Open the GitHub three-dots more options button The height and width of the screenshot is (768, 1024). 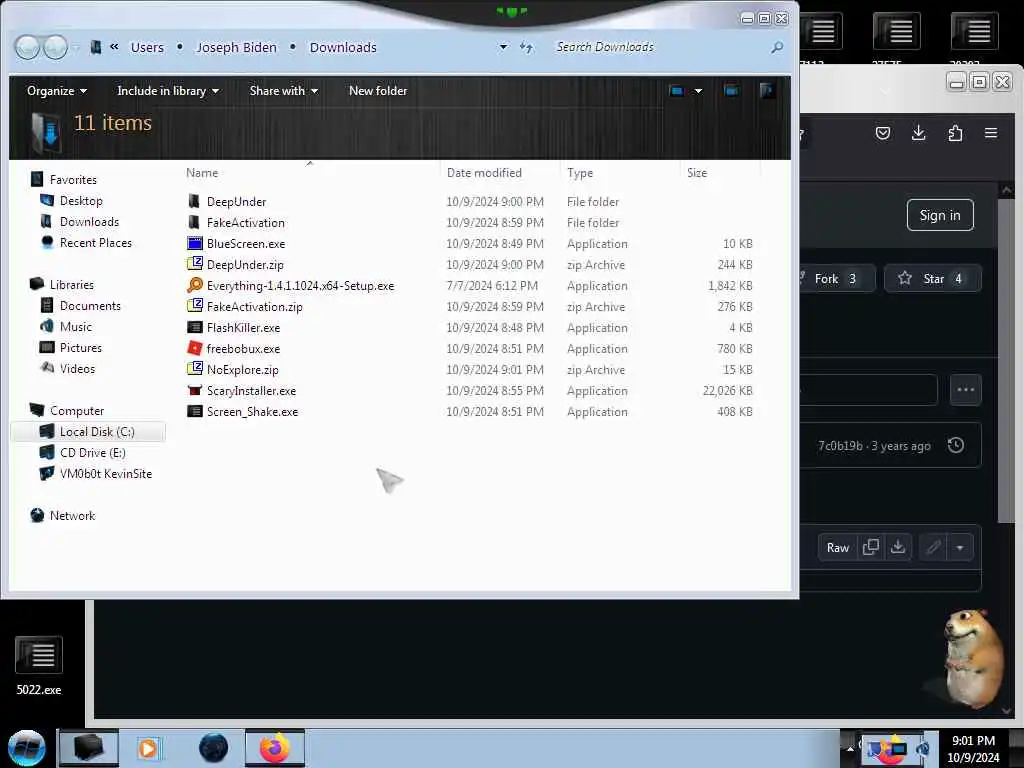(x=965, y=390)
